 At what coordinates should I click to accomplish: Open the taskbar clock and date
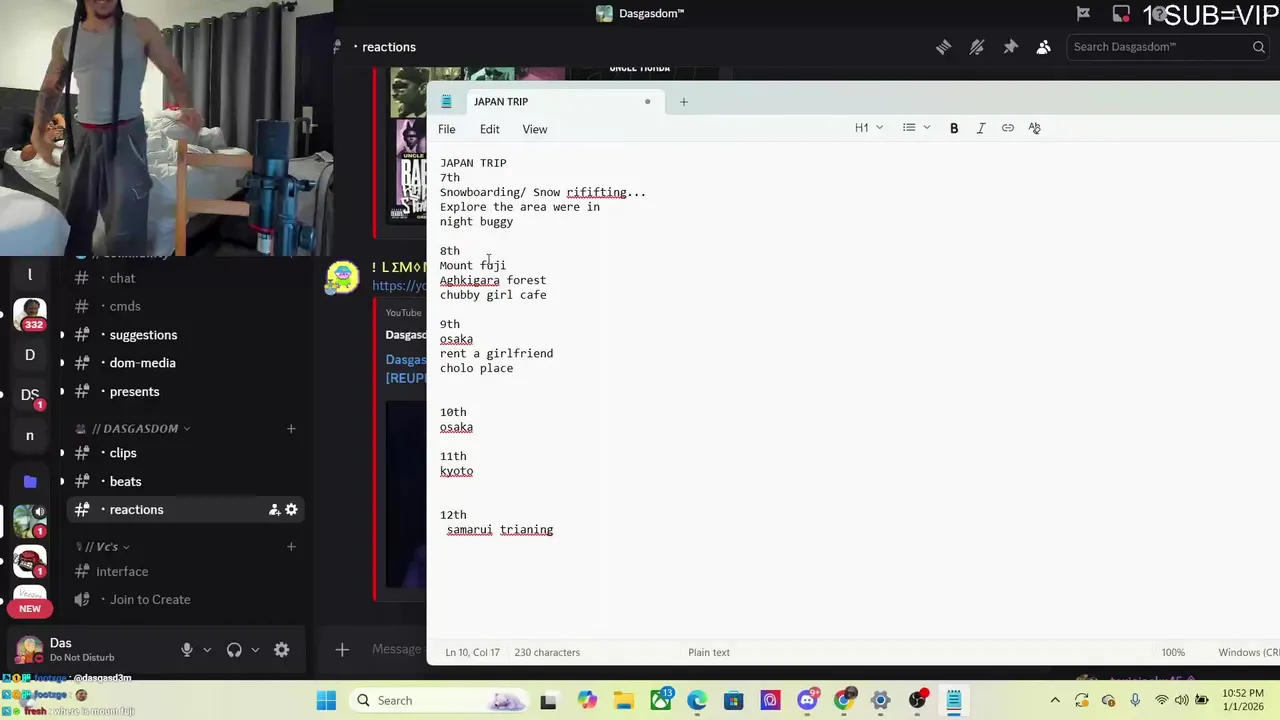(x=1242, y=700)
